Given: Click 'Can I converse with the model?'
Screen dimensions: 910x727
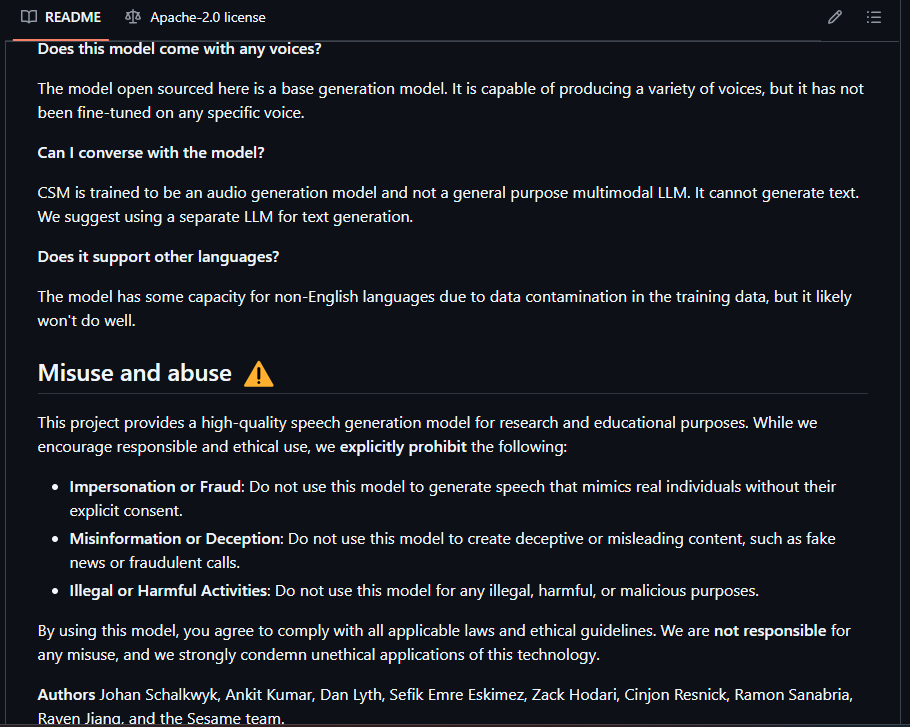Looking at the screenshot, I should [x=151, y=153].
